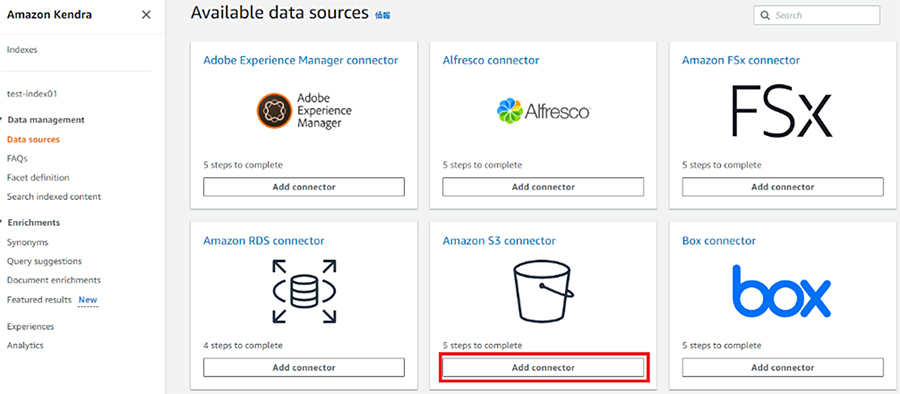The width and height of the screenshot is (900, 394).
Task: Open the Box connector title link
Action: [x=719, y=241]
